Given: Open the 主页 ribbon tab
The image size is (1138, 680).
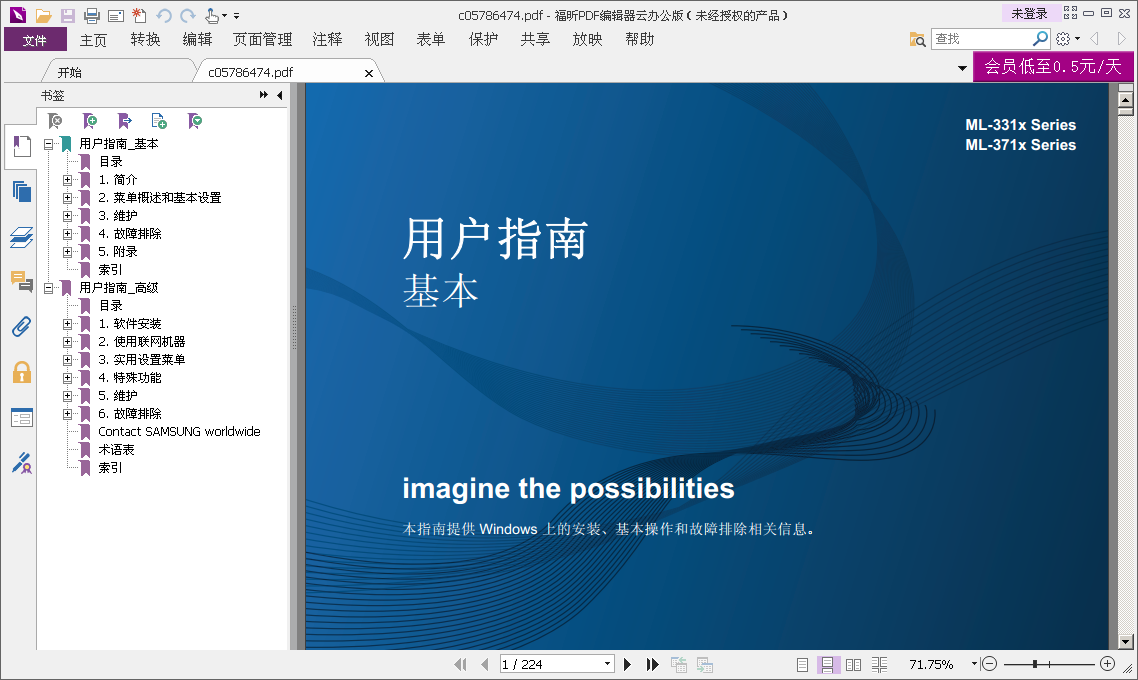Looking at the screenshot, I should coord(93,40).
